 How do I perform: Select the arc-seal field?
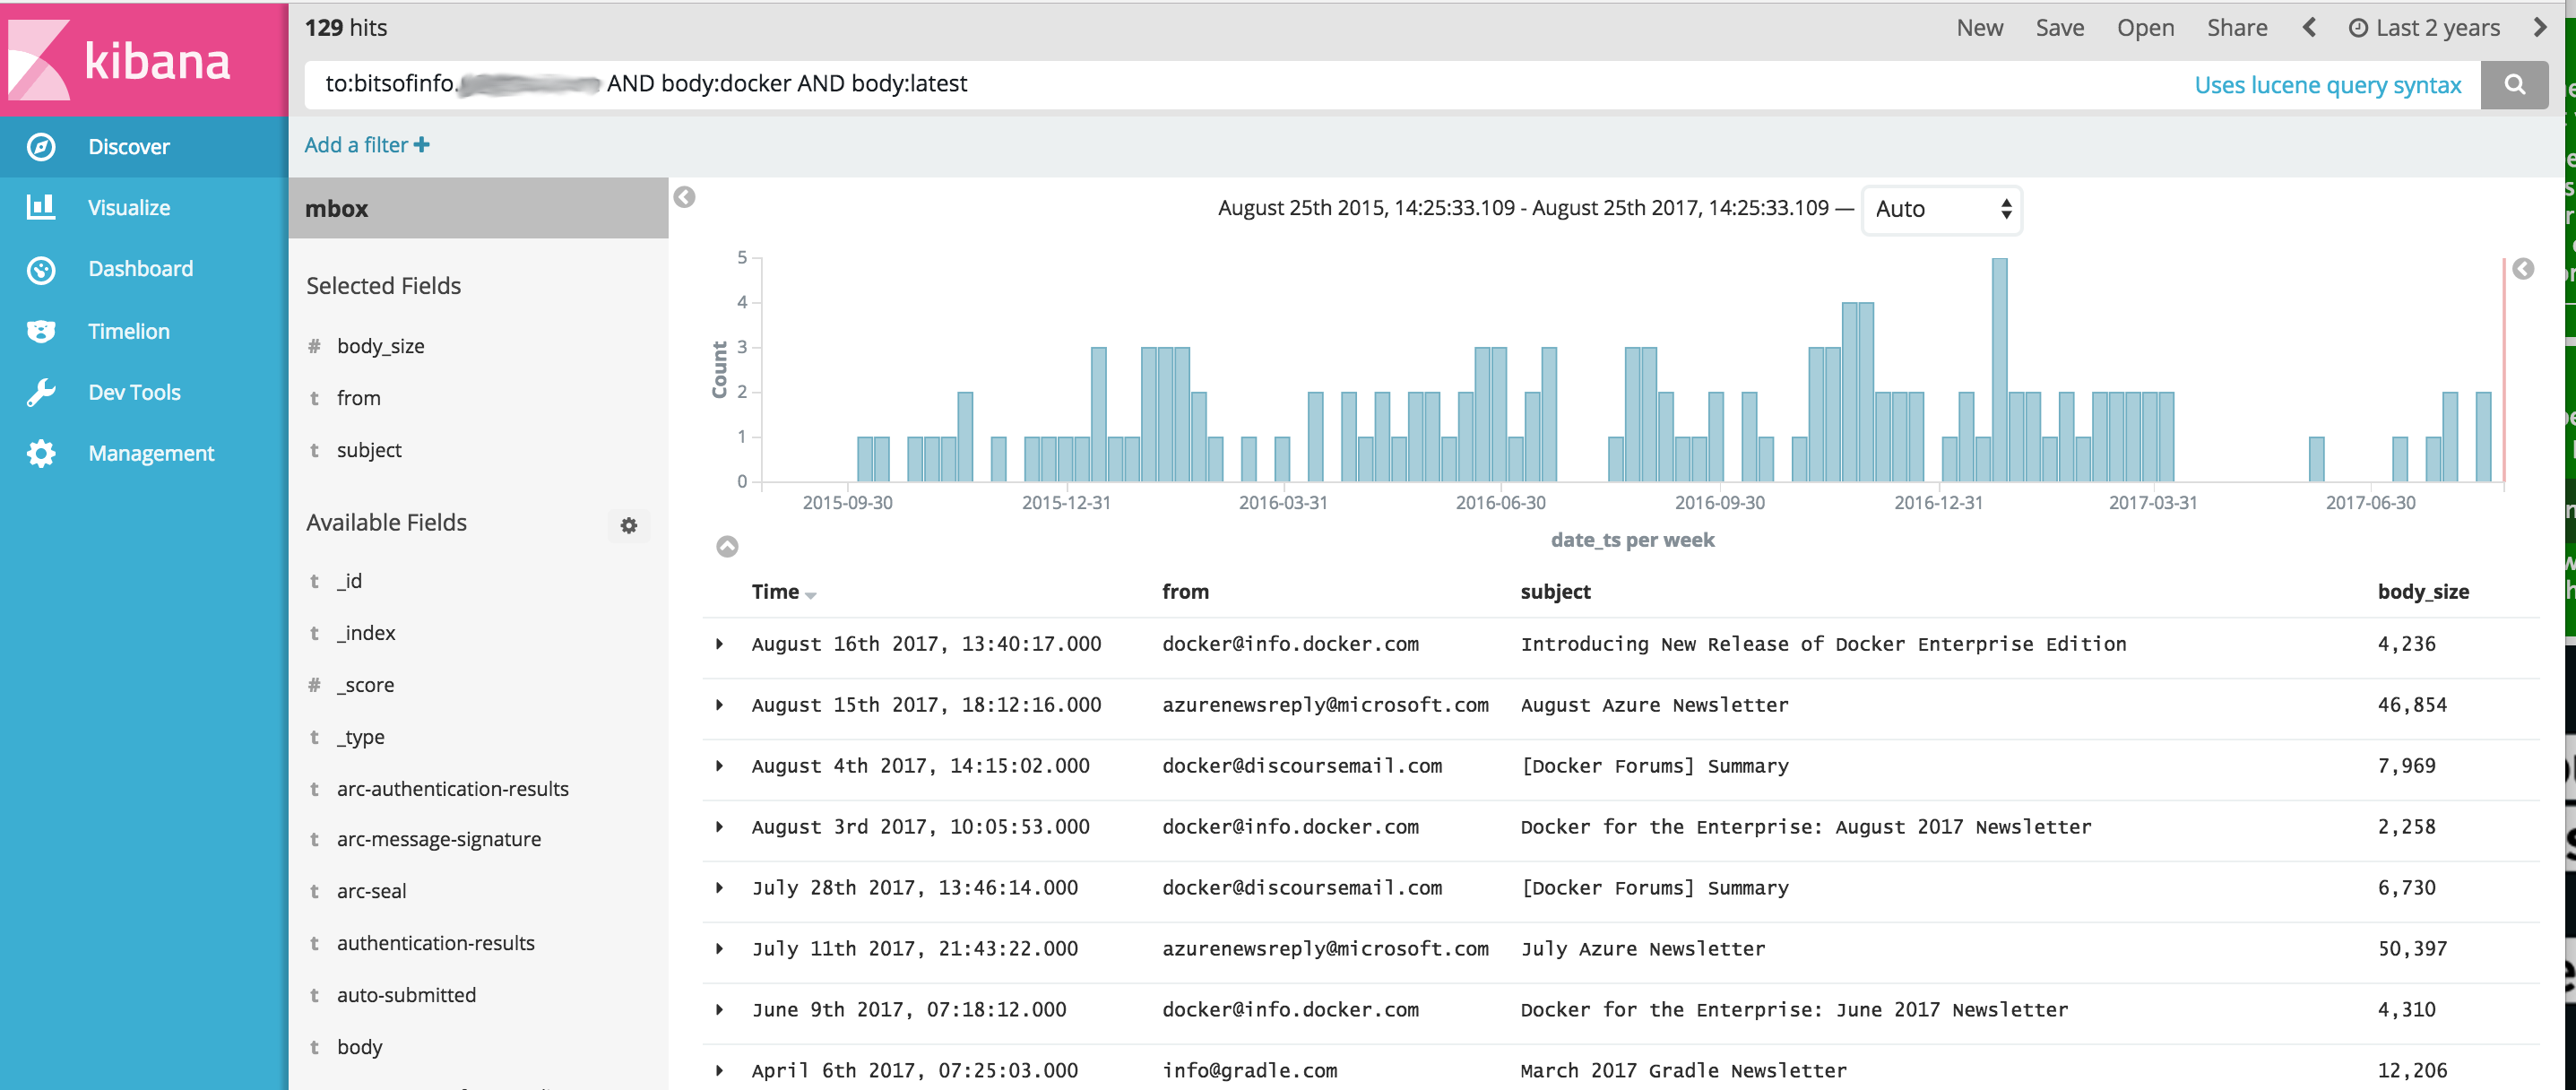372,891
